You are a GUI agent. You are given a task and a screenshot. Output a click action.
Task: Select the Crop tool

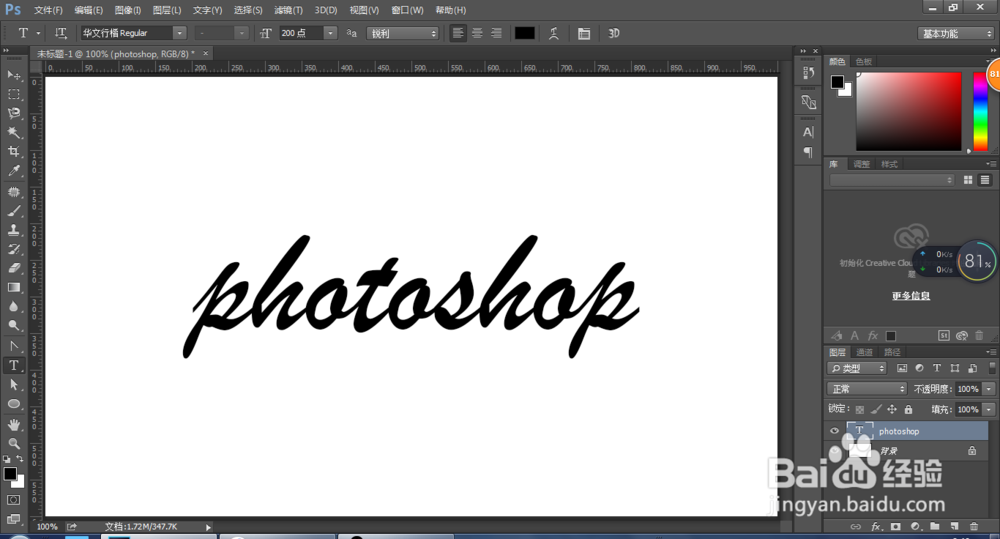13,152
